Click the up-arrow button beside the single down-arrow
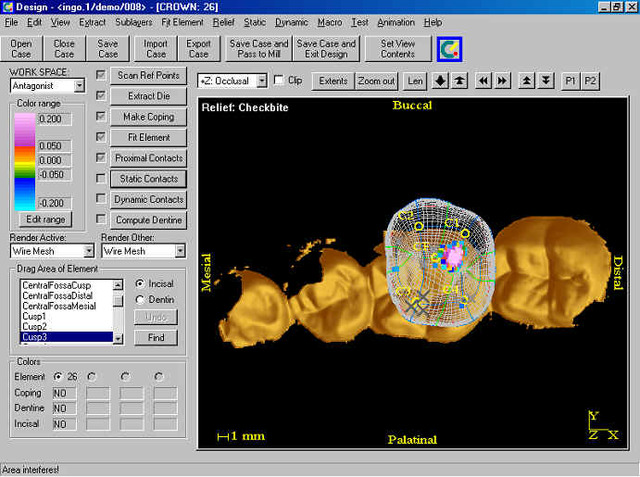Viewport: 640px width, 477px height. [x=459, y=81]
